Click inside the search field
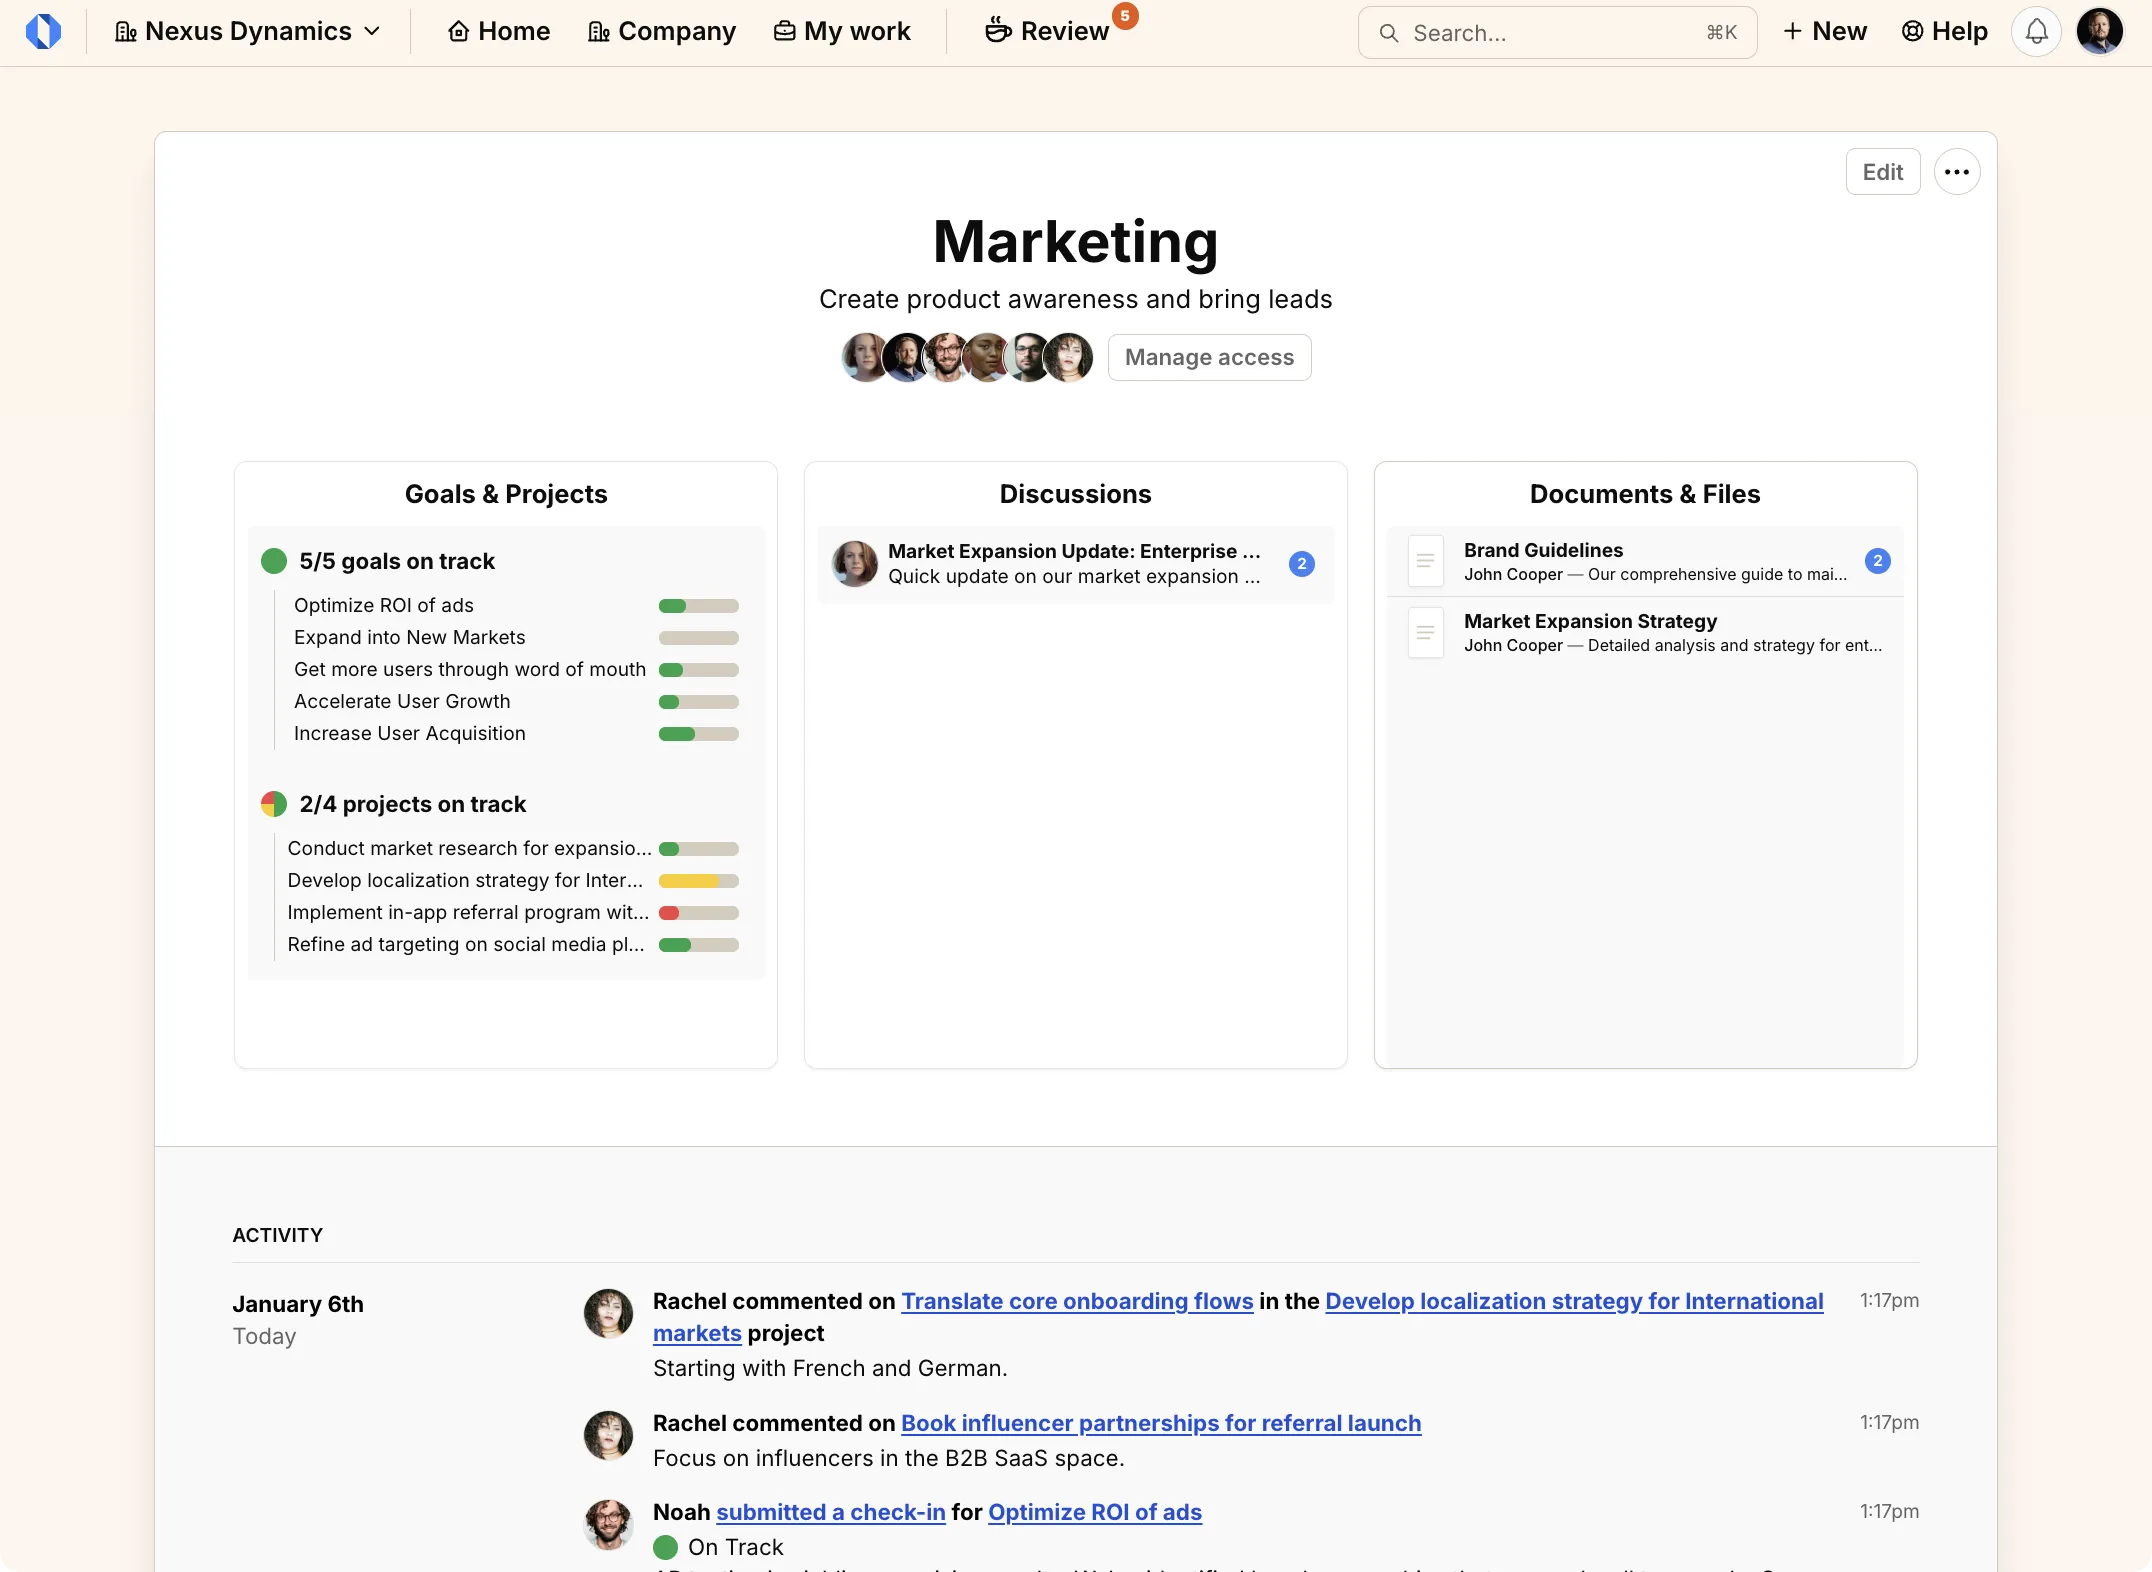2152x1572 pixels. (1550, 33)
